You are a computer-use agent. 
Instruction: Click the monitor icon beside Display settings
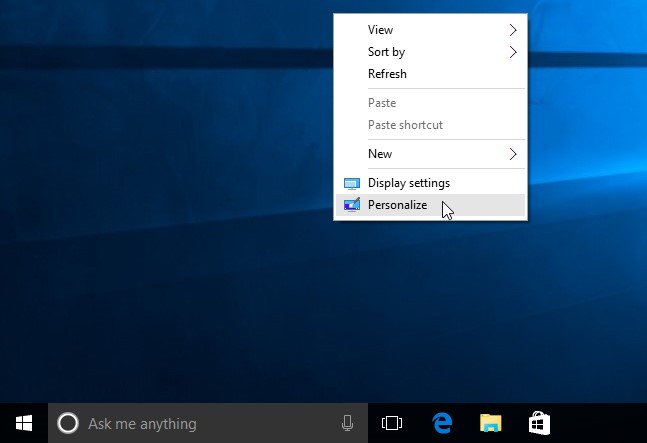click(351, 183)
